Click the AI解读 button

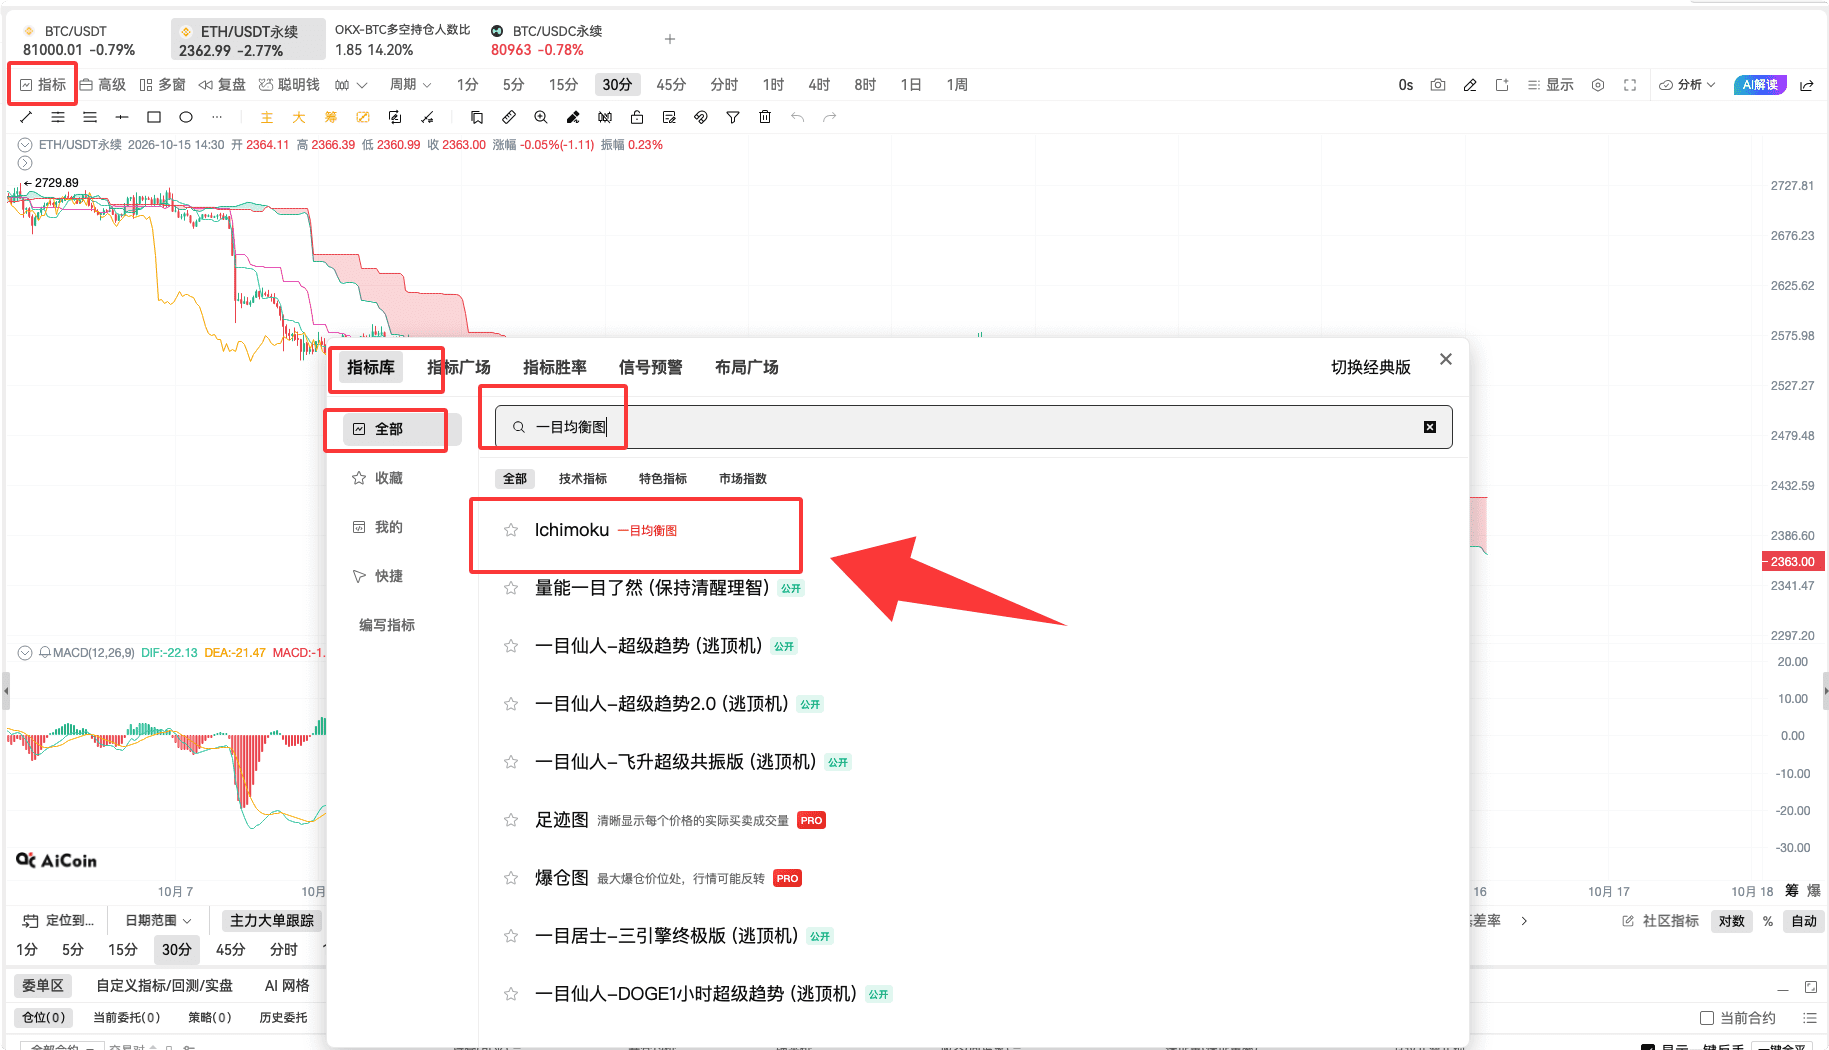pos(1760,85)
